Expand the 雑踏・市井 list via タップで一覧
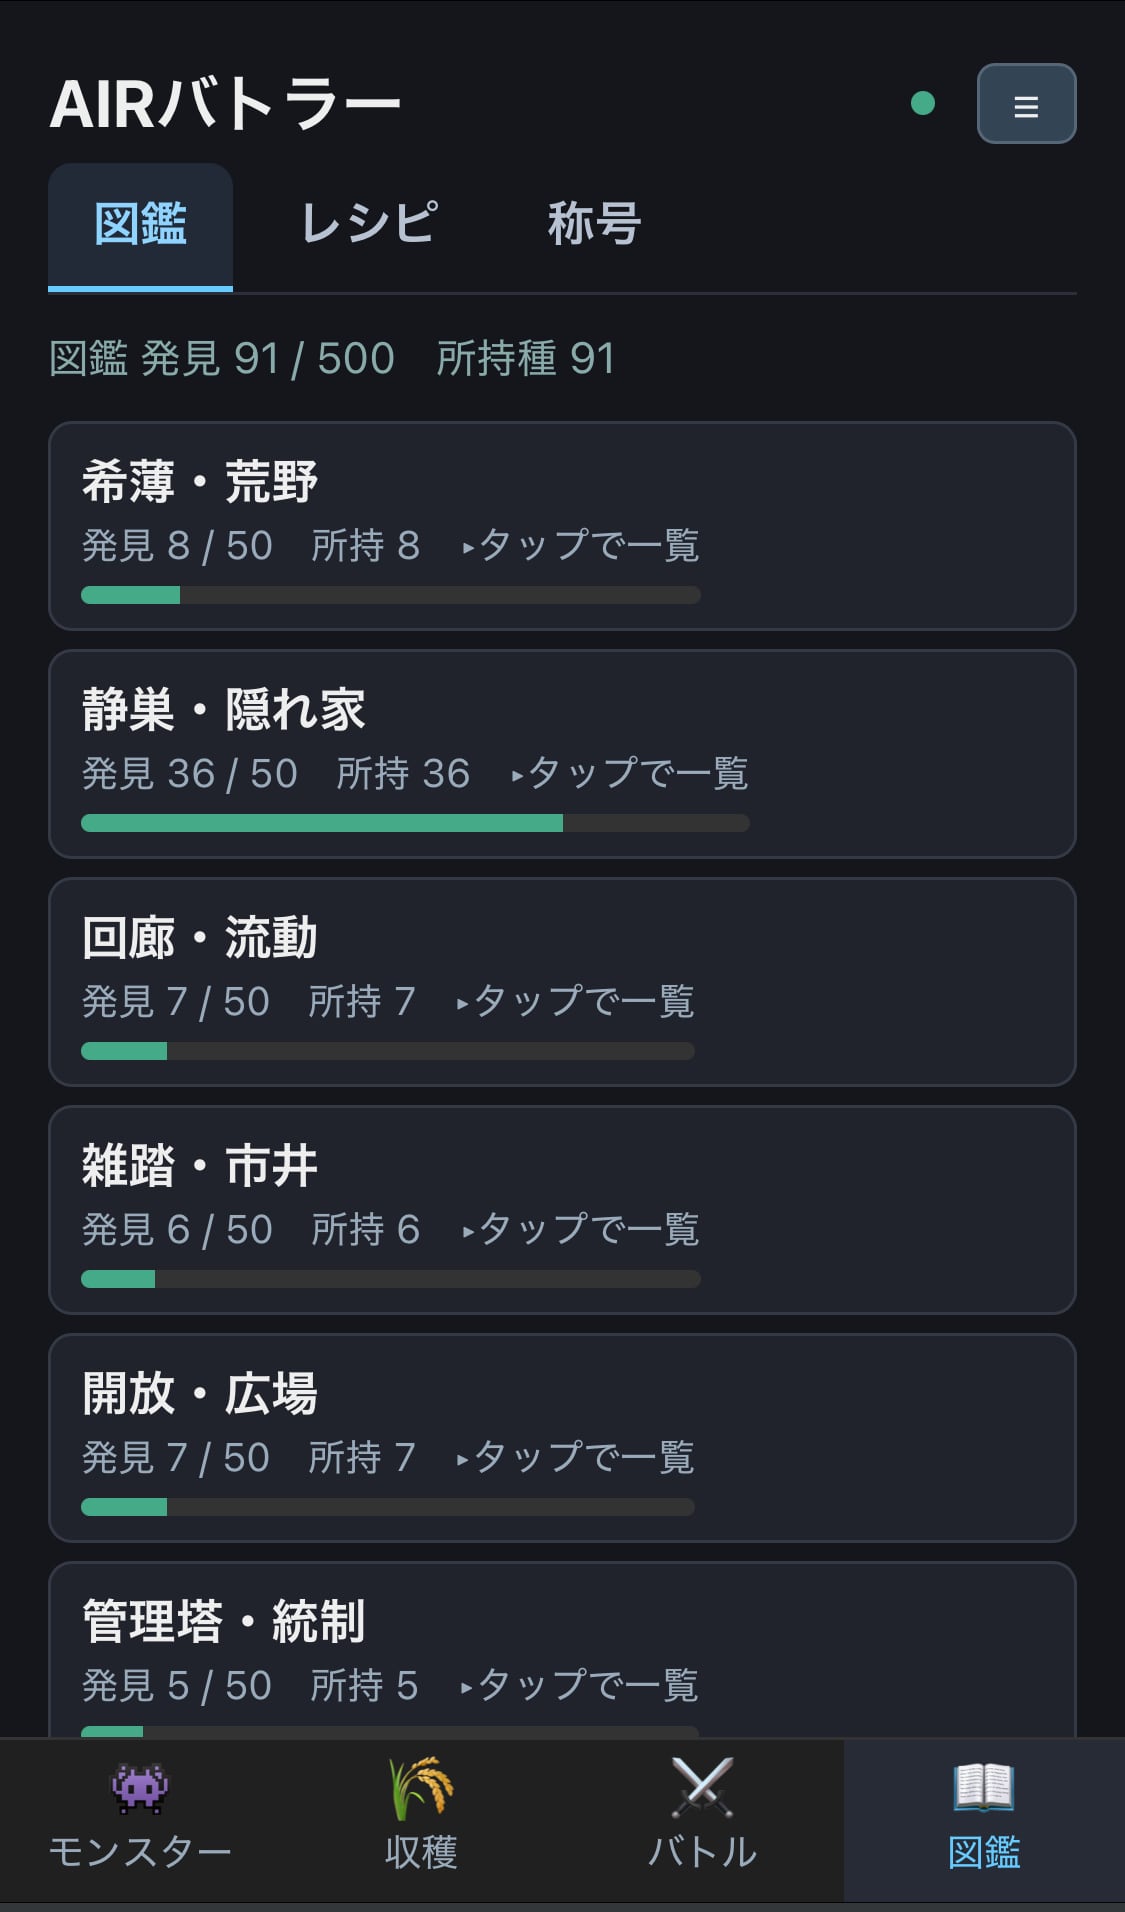 pyautogui.click(x=581, y=1230)
